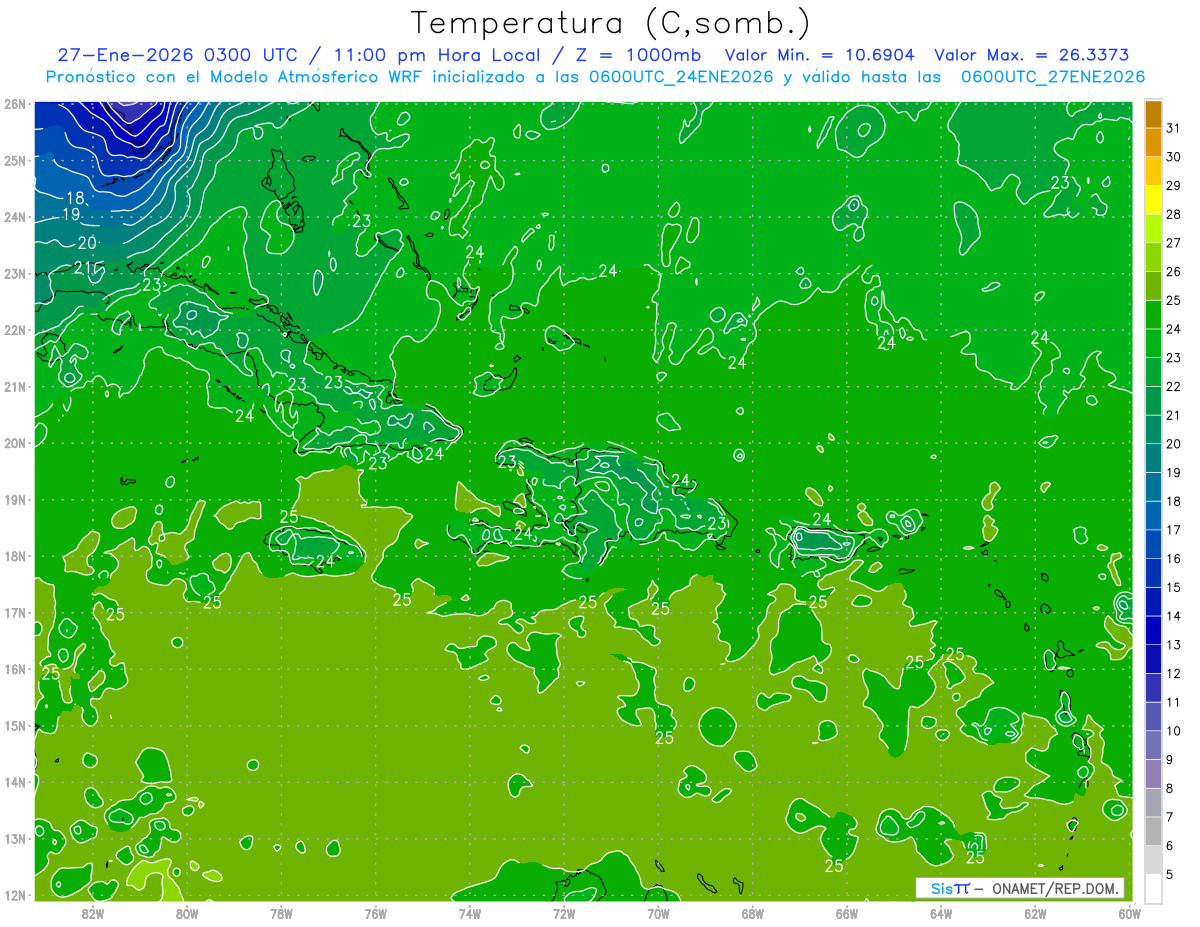1200x927 pixels.
Task: Click the "0600UTC_27ENE2026" valid-until time text
Action: [1053, 77]
